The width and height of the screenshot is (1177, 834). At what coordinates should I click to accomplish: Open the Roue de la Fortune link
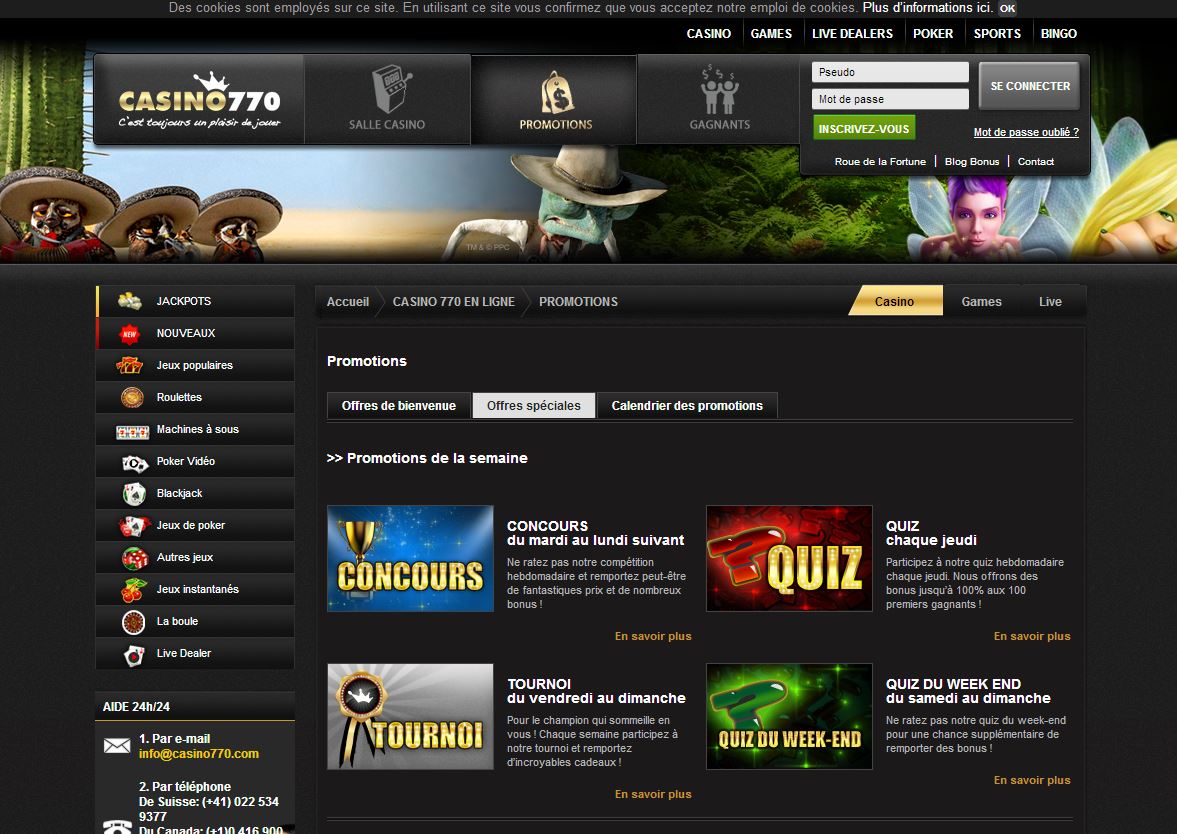[880, 161]
